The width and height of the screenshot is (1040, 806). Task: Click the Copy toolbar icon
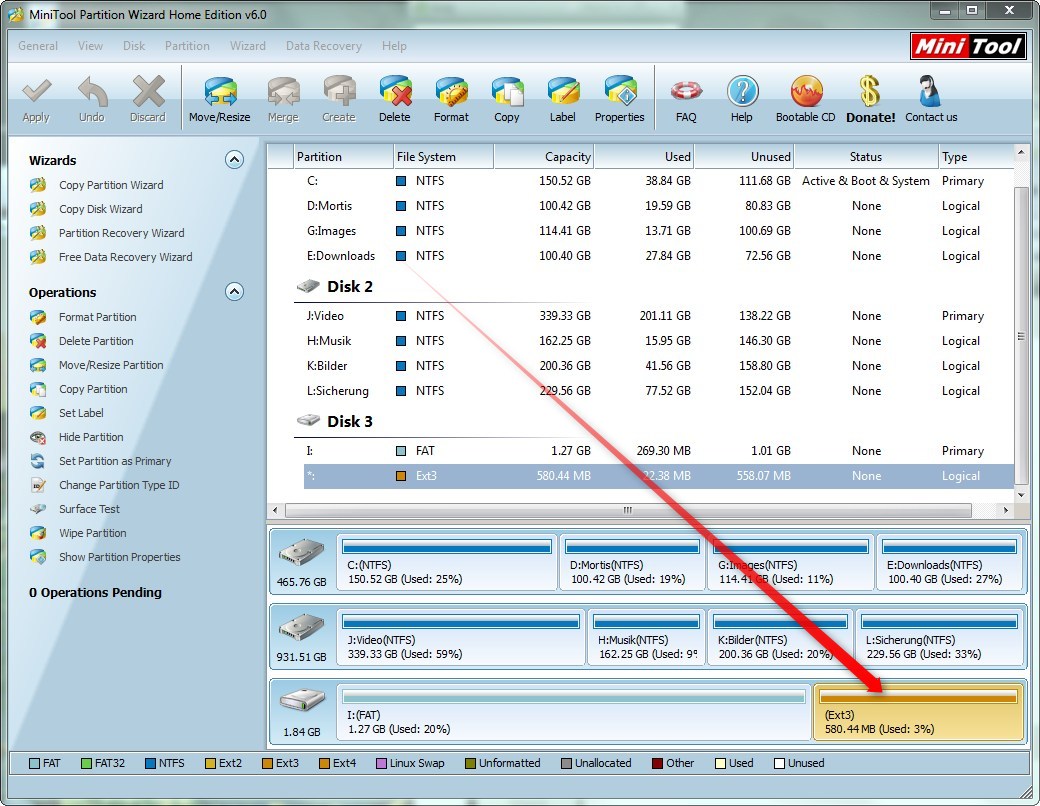pyautogui.click(x=507, y=100)
